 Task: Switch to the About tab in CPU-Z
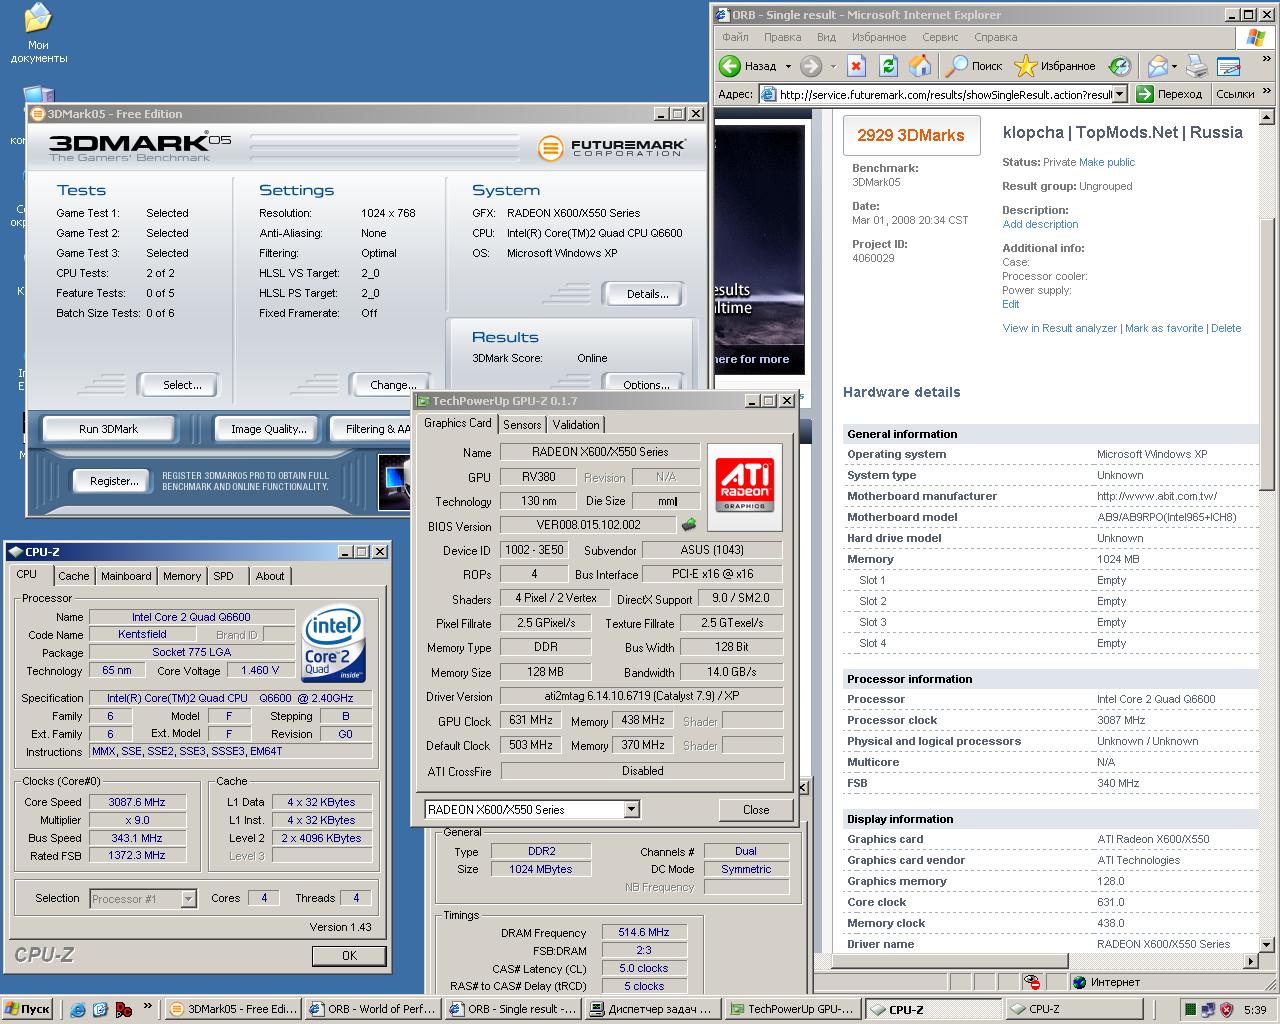(270, 576)
